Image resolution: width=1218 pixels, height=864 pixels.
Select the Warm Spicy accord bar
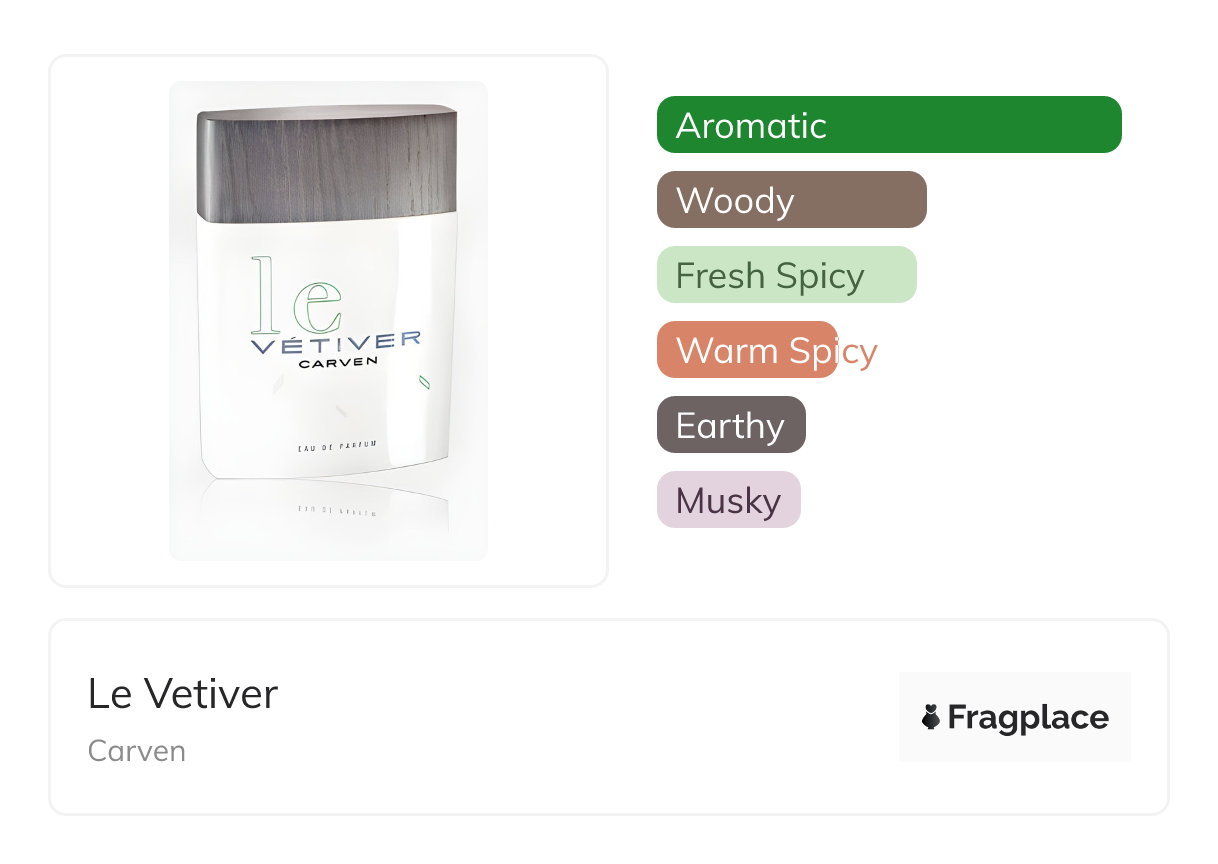coord(747,350)
